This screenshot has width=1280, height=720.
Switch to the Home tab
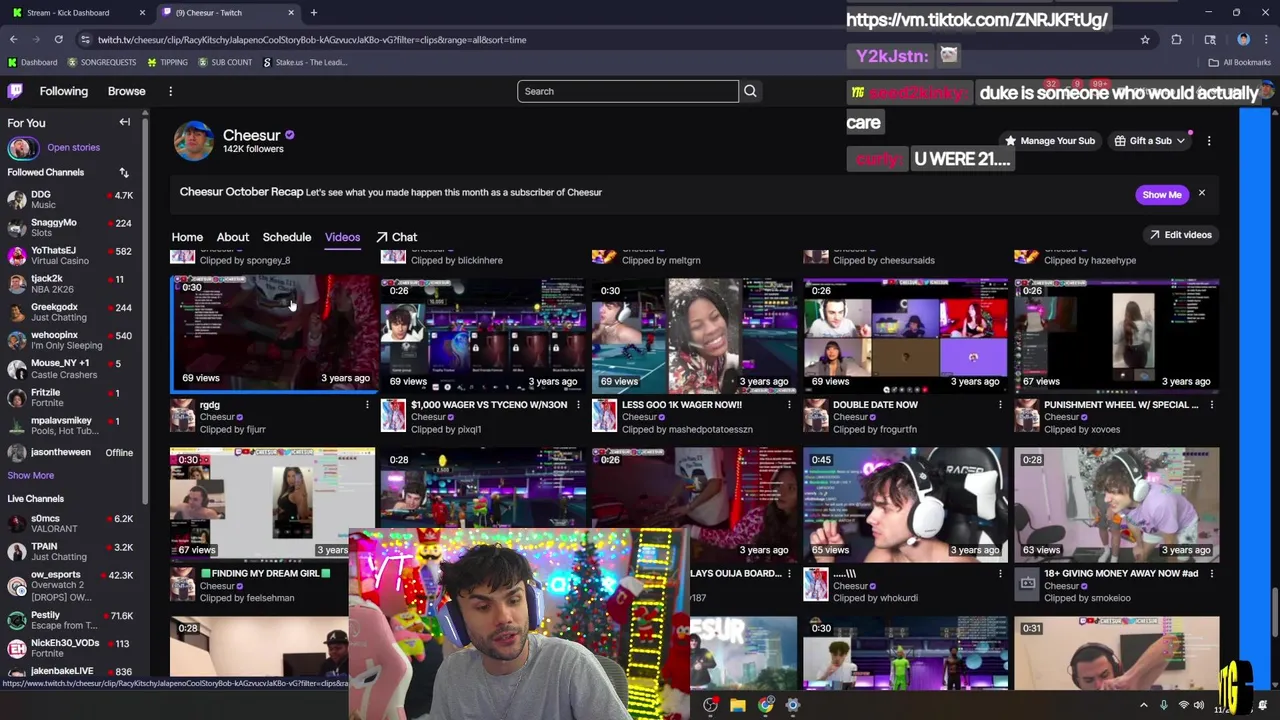coord(187,238)
